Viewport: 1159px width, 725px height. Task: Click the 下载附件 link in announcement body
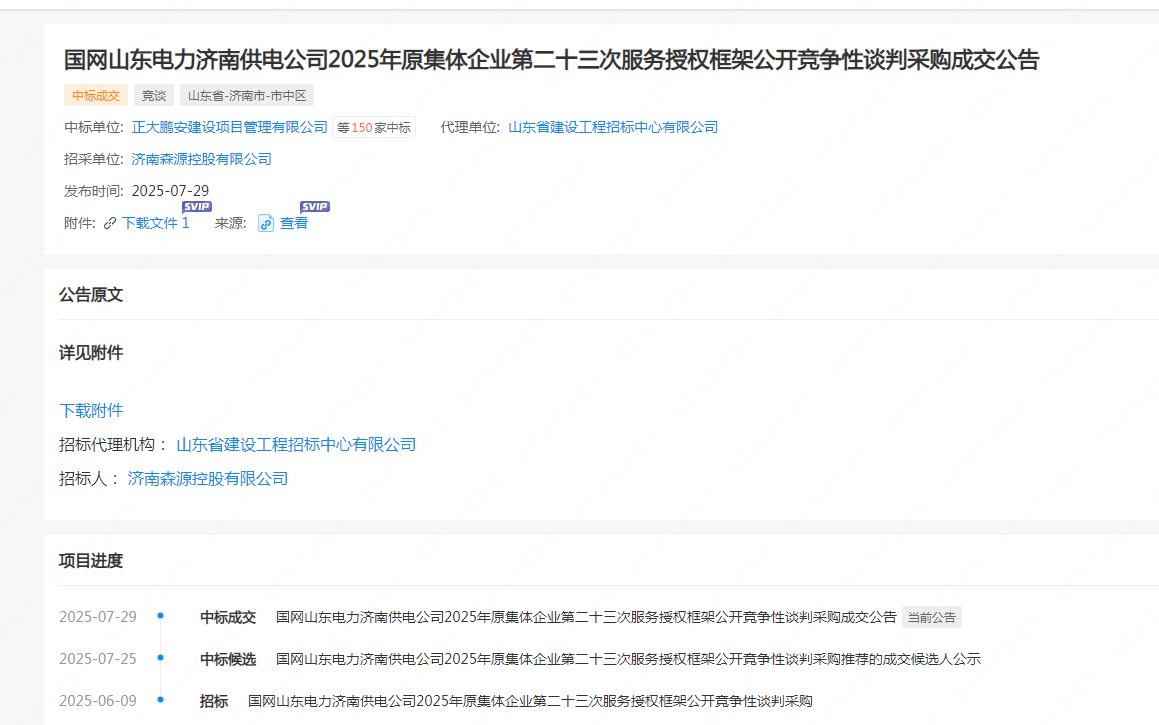pos(91,410)
